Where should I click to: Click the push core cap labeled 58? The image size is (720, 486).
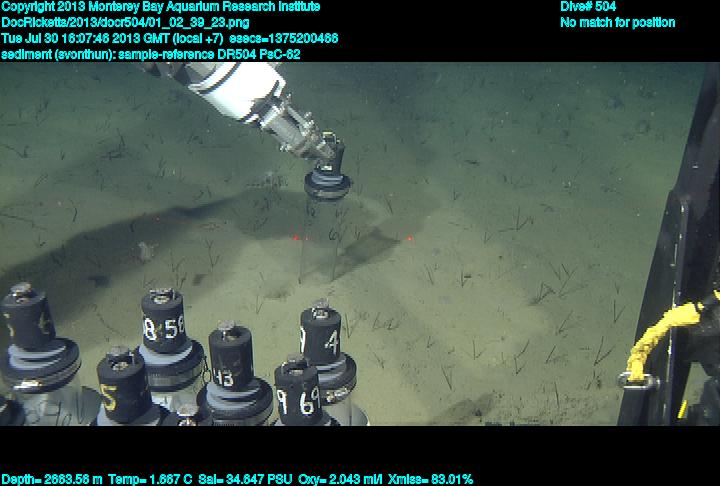[x=163, y=321]
